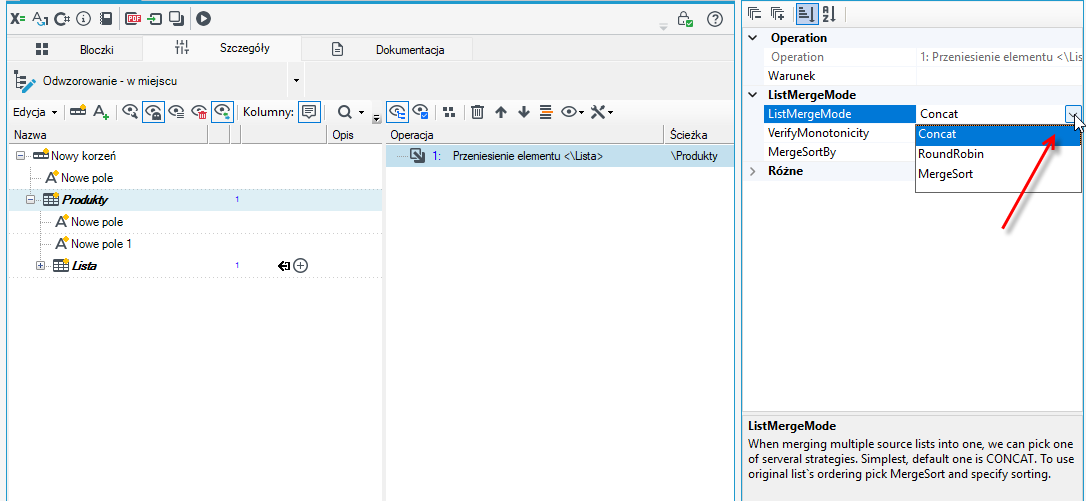Screen dimensions: 1086x501
Task: Expand all categories icon in property grid
Action: pyautogui.click(x=777, y=13)
